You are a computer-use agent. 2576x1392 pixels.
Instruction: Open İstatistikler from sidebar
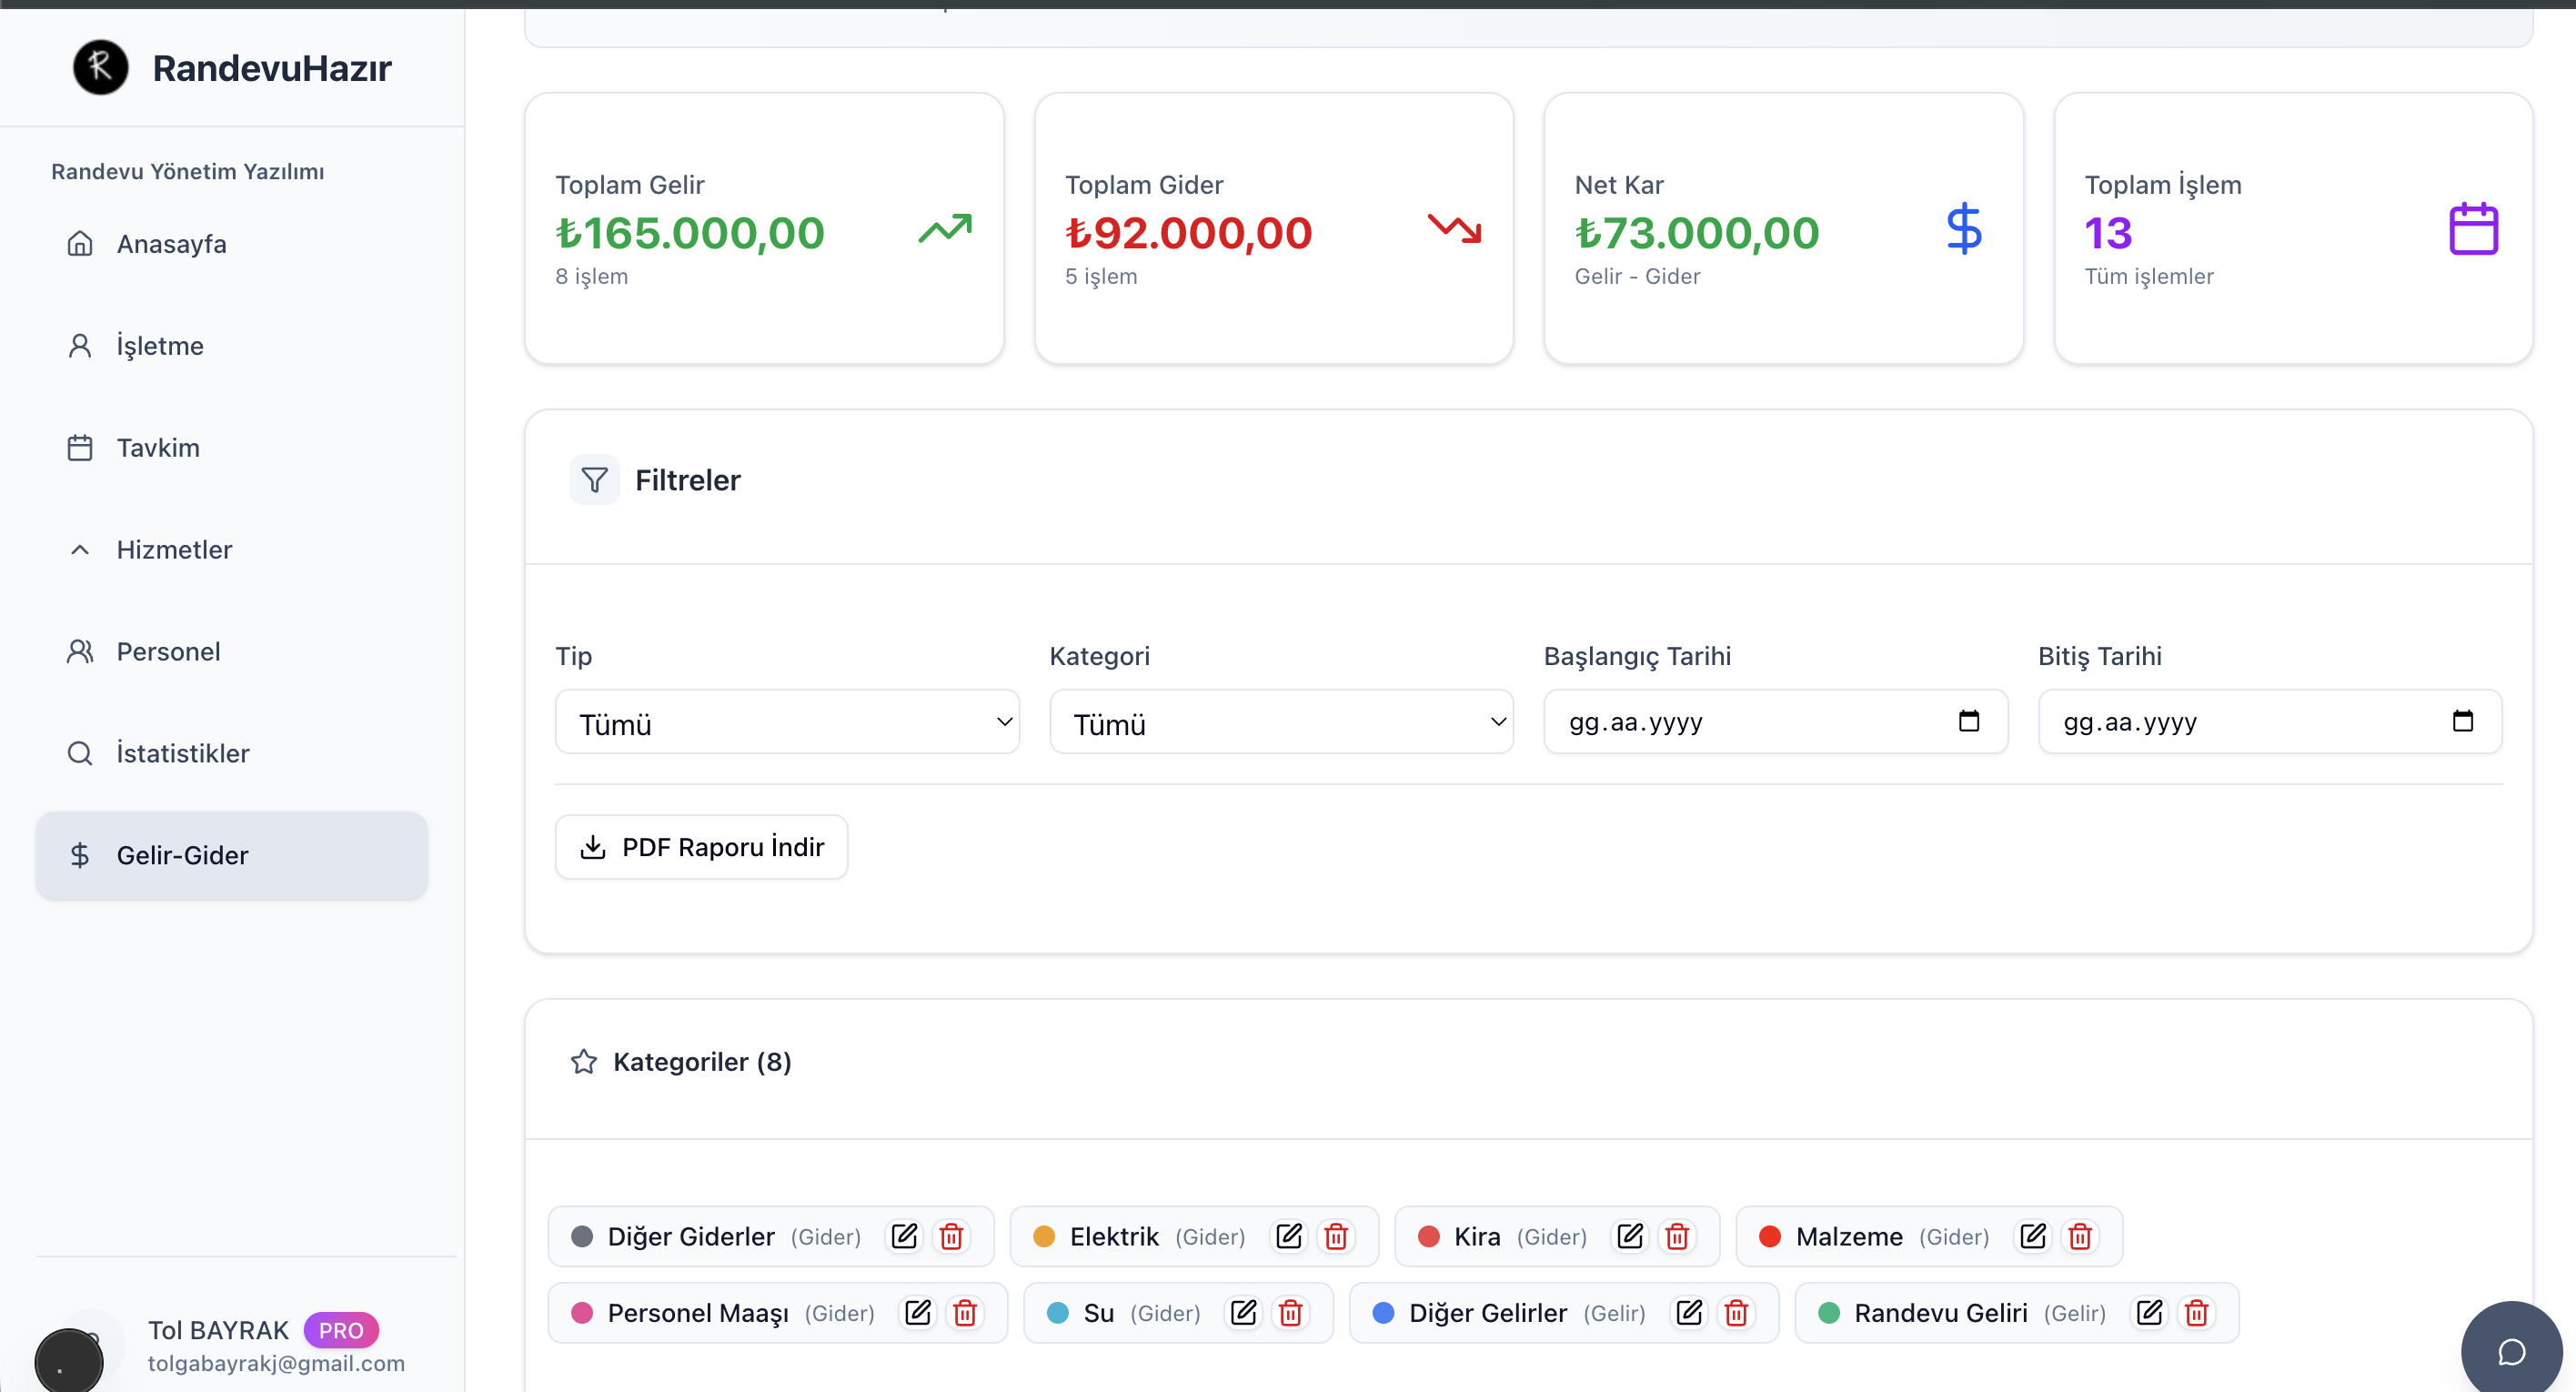point(182,753)
